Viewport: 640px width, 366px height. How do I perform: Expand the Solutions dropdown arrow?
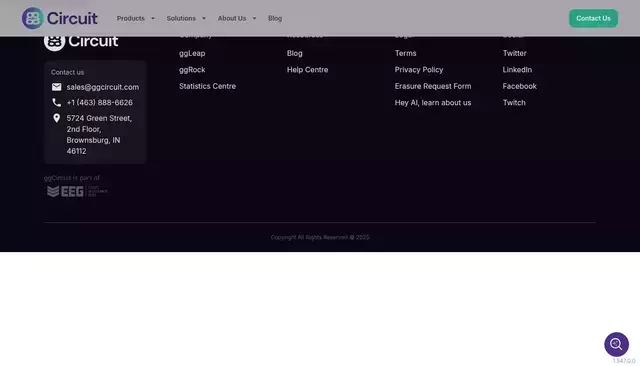pyautogui.click(x=204, y=18)
